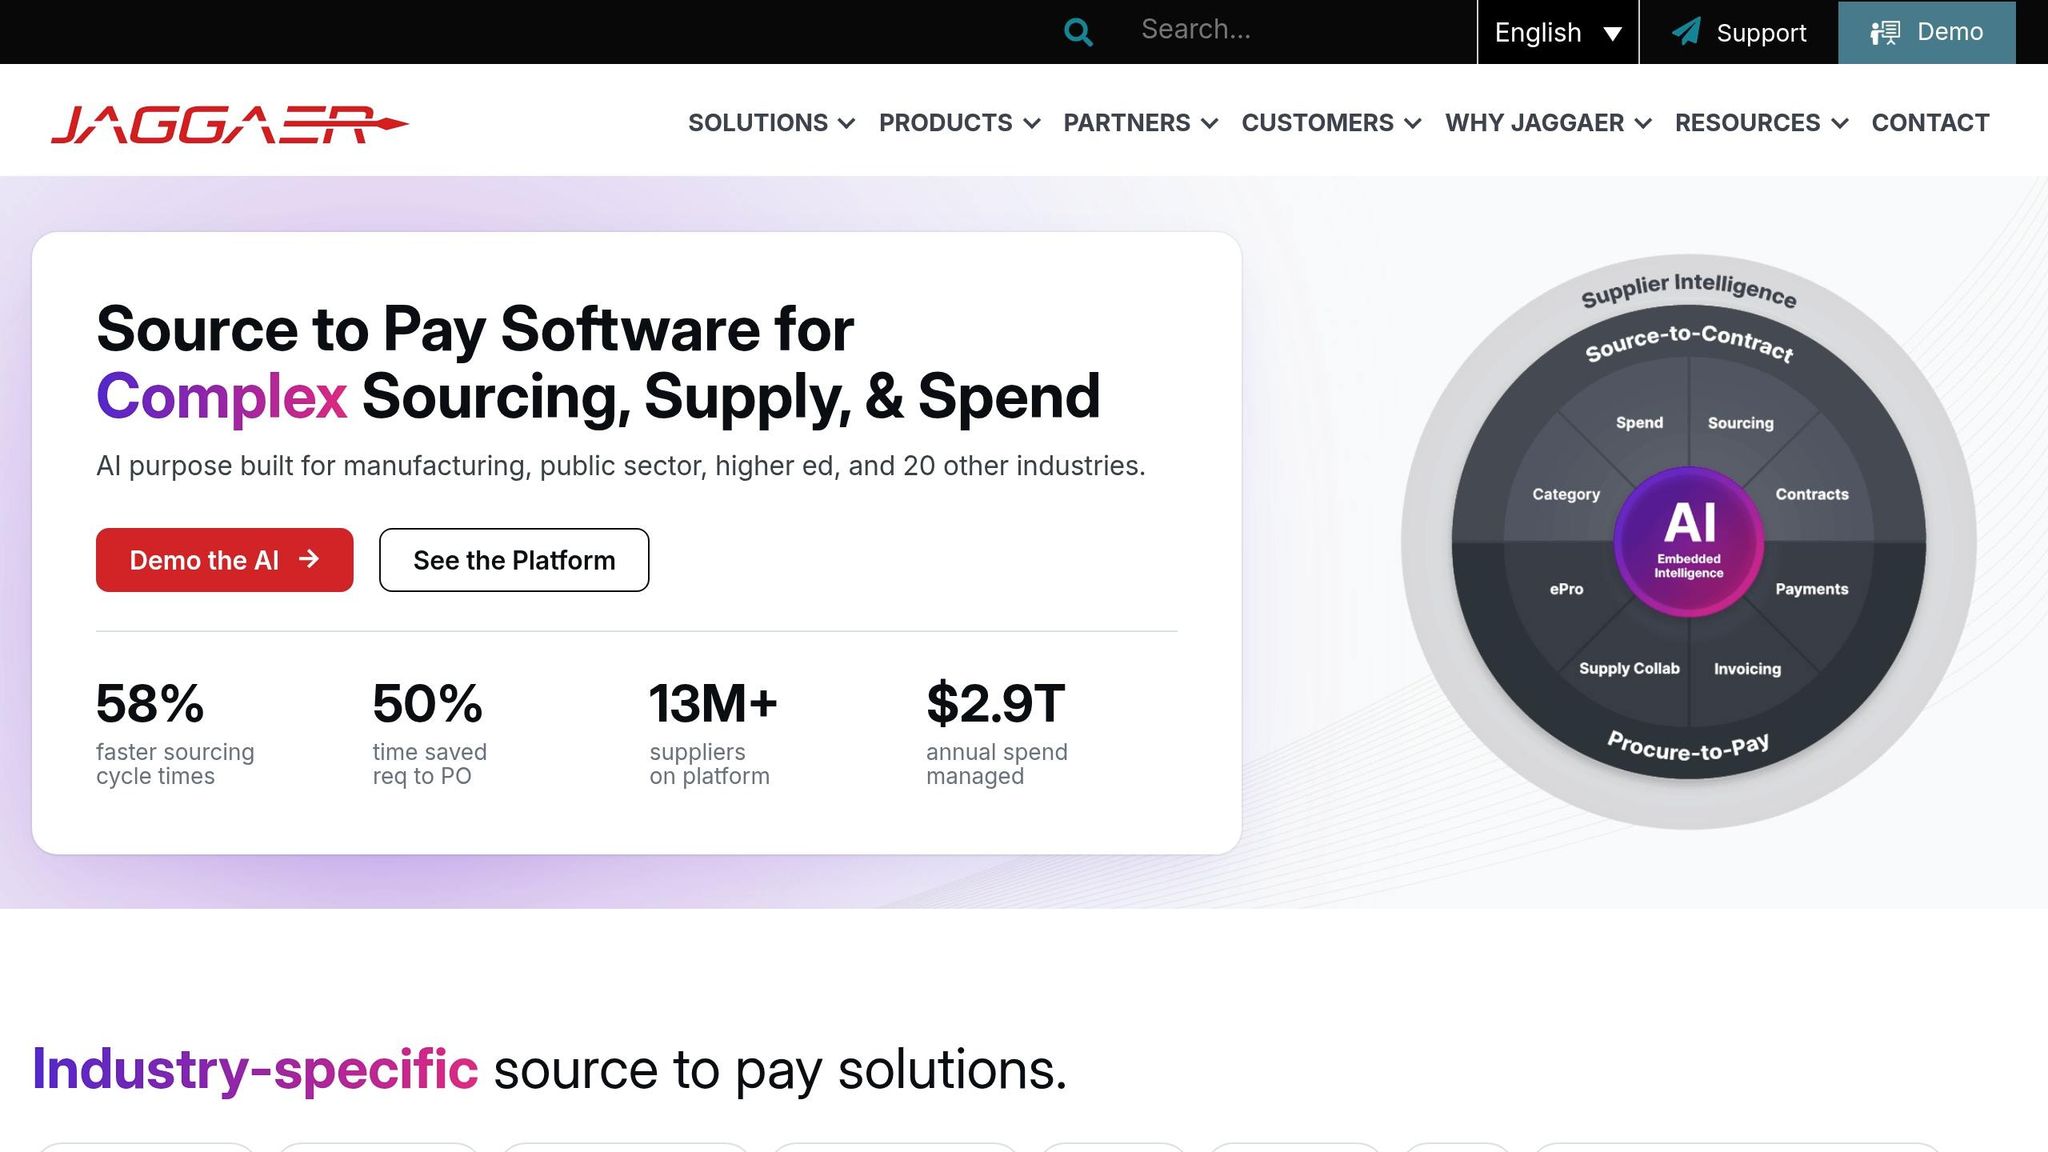Click the Source-to-Contract ring label

pos(1689,342)
